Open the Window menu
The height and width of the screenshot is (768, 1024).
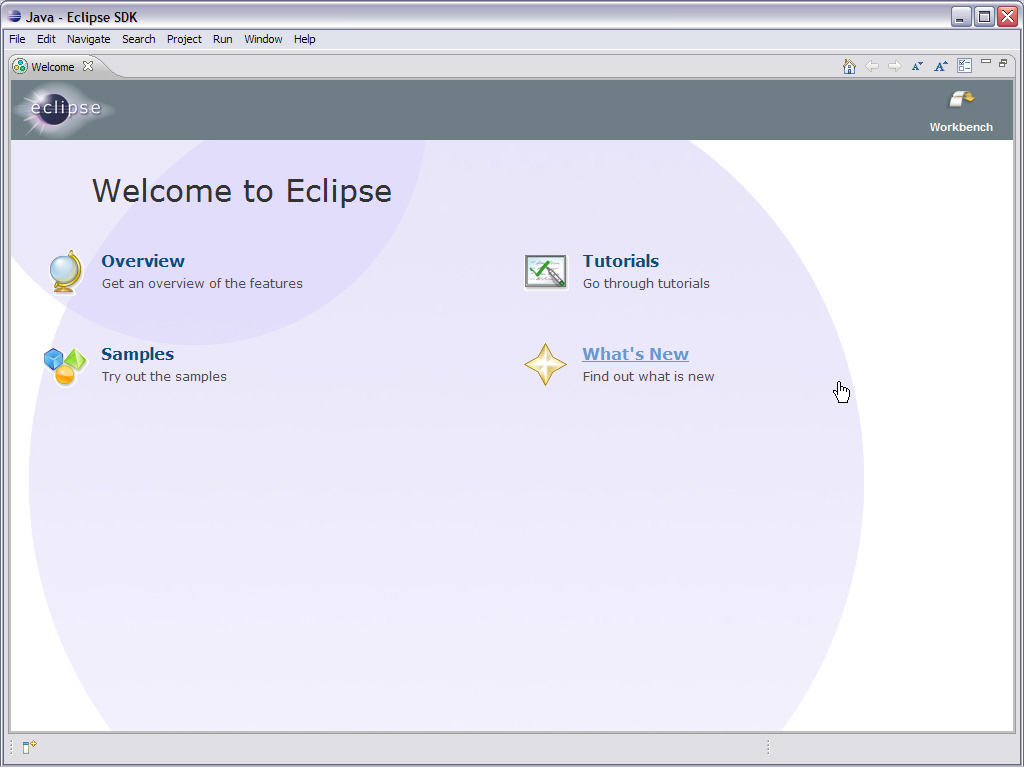[x=263, y=39]
